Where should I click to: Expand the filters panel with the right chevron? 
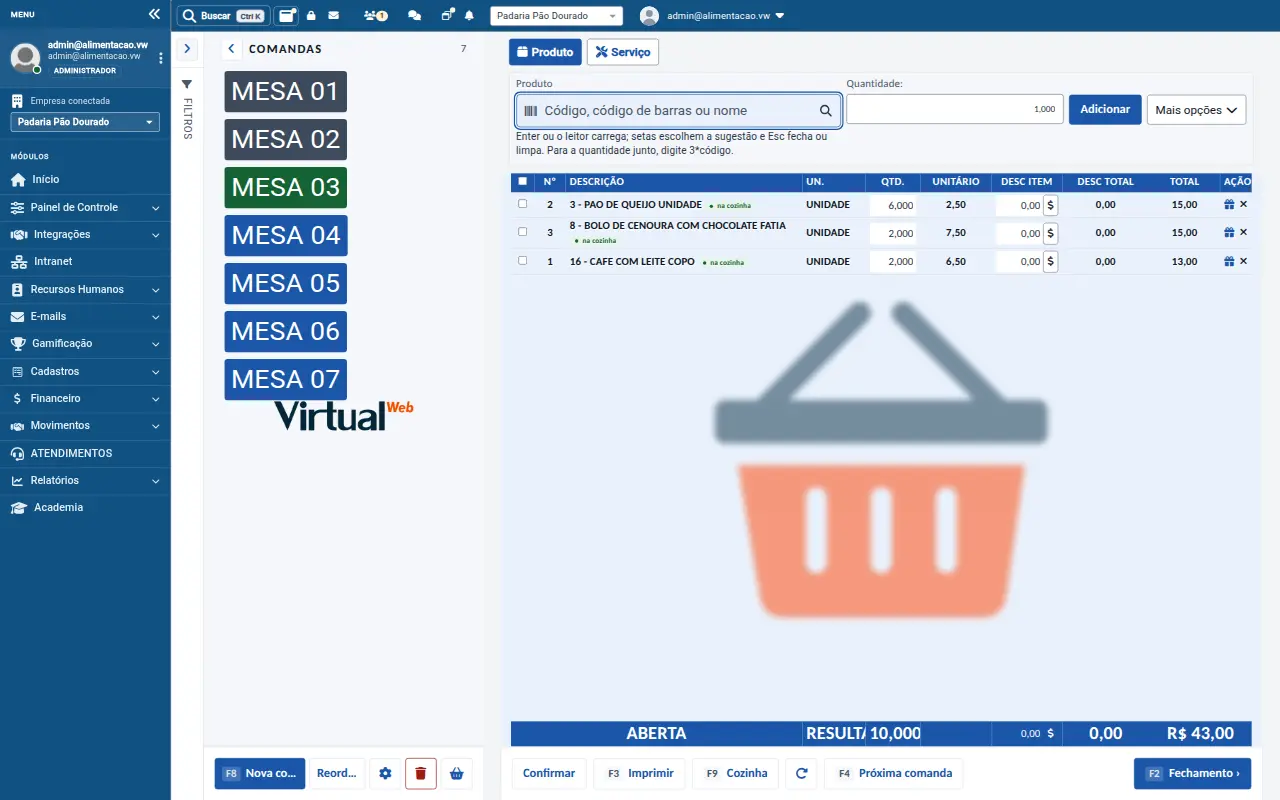tap(187, 48)
